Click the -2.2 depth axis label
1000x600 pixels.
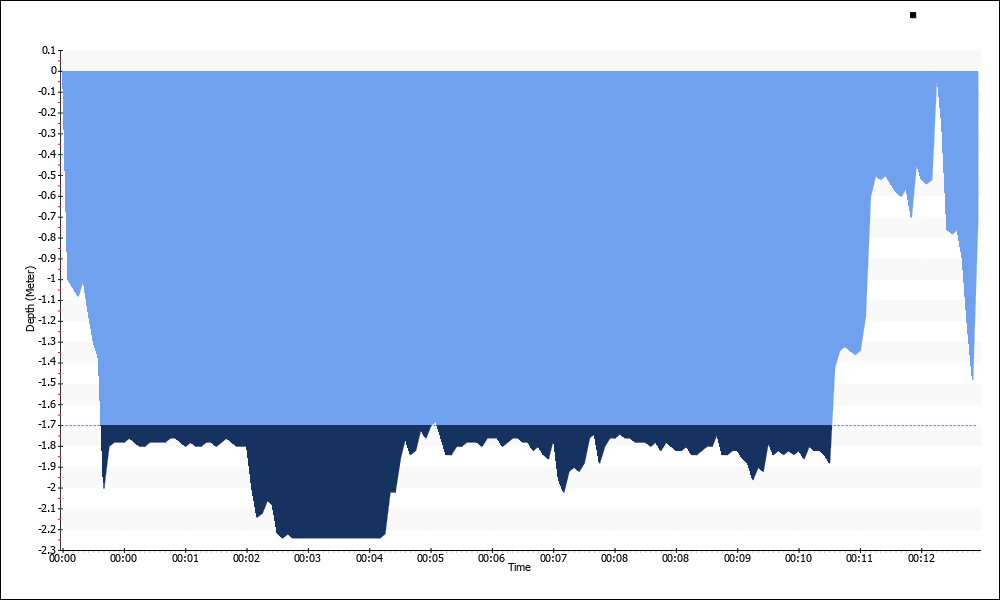[x=47, y=529]
